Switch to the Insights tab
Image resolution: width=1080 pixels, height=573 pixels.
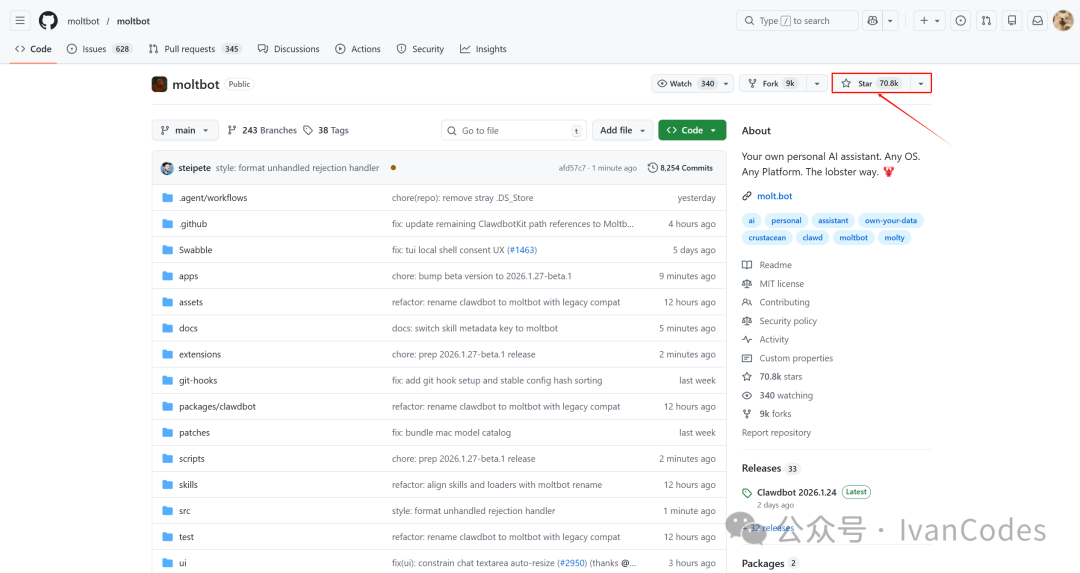click(x=484, y=49)
